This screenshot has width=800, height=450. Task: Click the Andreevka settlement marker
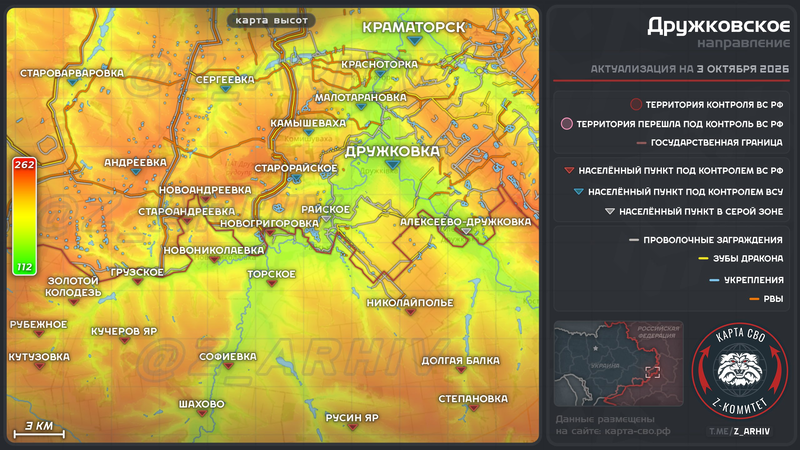(x=136, y=172)
